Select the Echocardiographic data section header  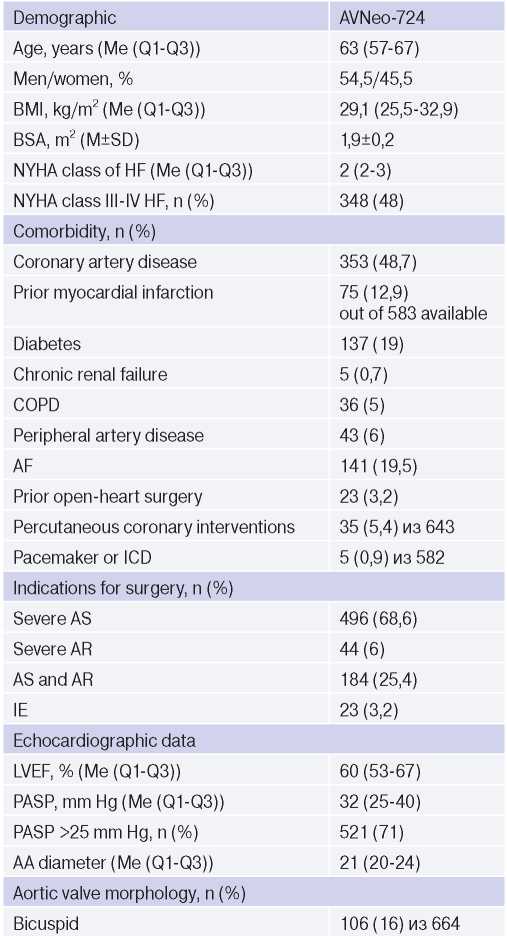coord(253,741)
